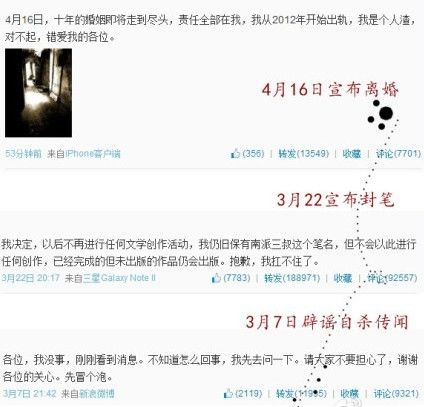The height and width of the screenshot is (407, 424).
Task: Click 转发(188971) on the March 22 post
Action: click(292, 278)
